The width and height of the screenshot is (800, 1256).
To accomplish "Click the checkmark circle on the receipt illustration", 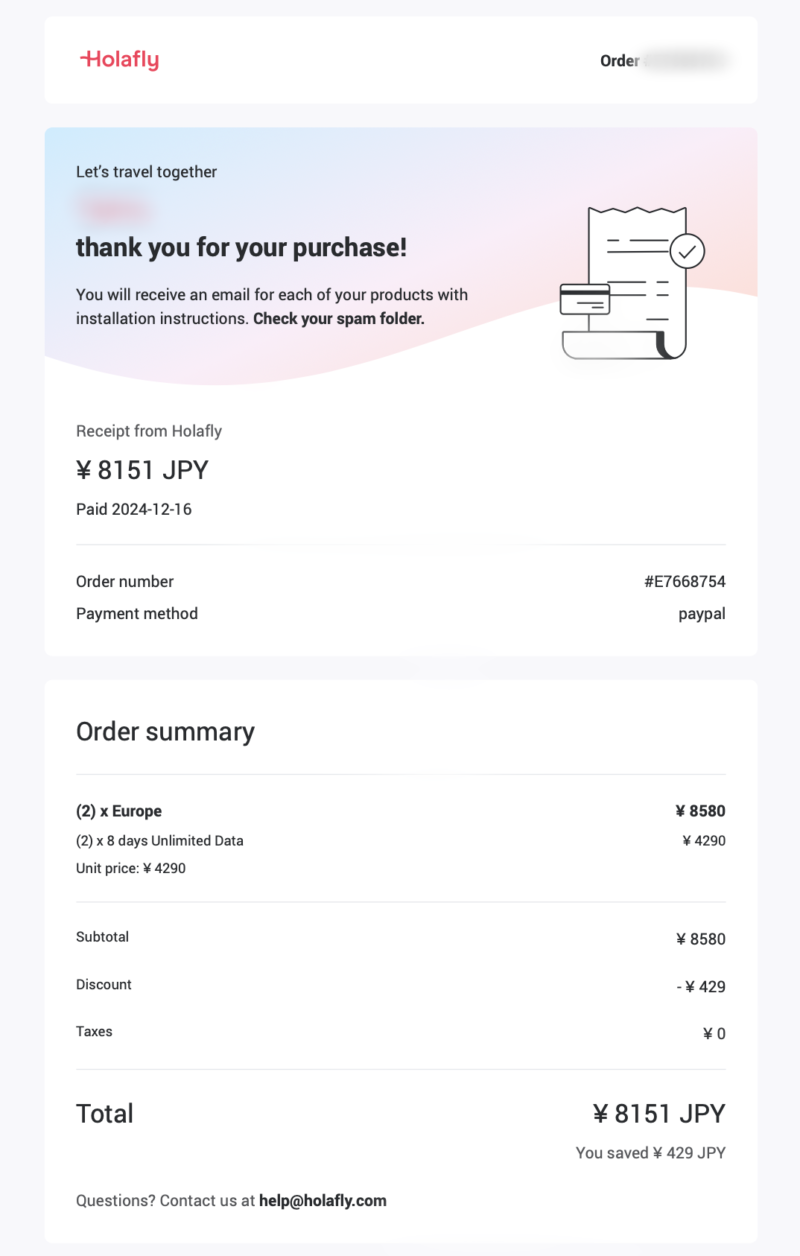I will [687, 251].
